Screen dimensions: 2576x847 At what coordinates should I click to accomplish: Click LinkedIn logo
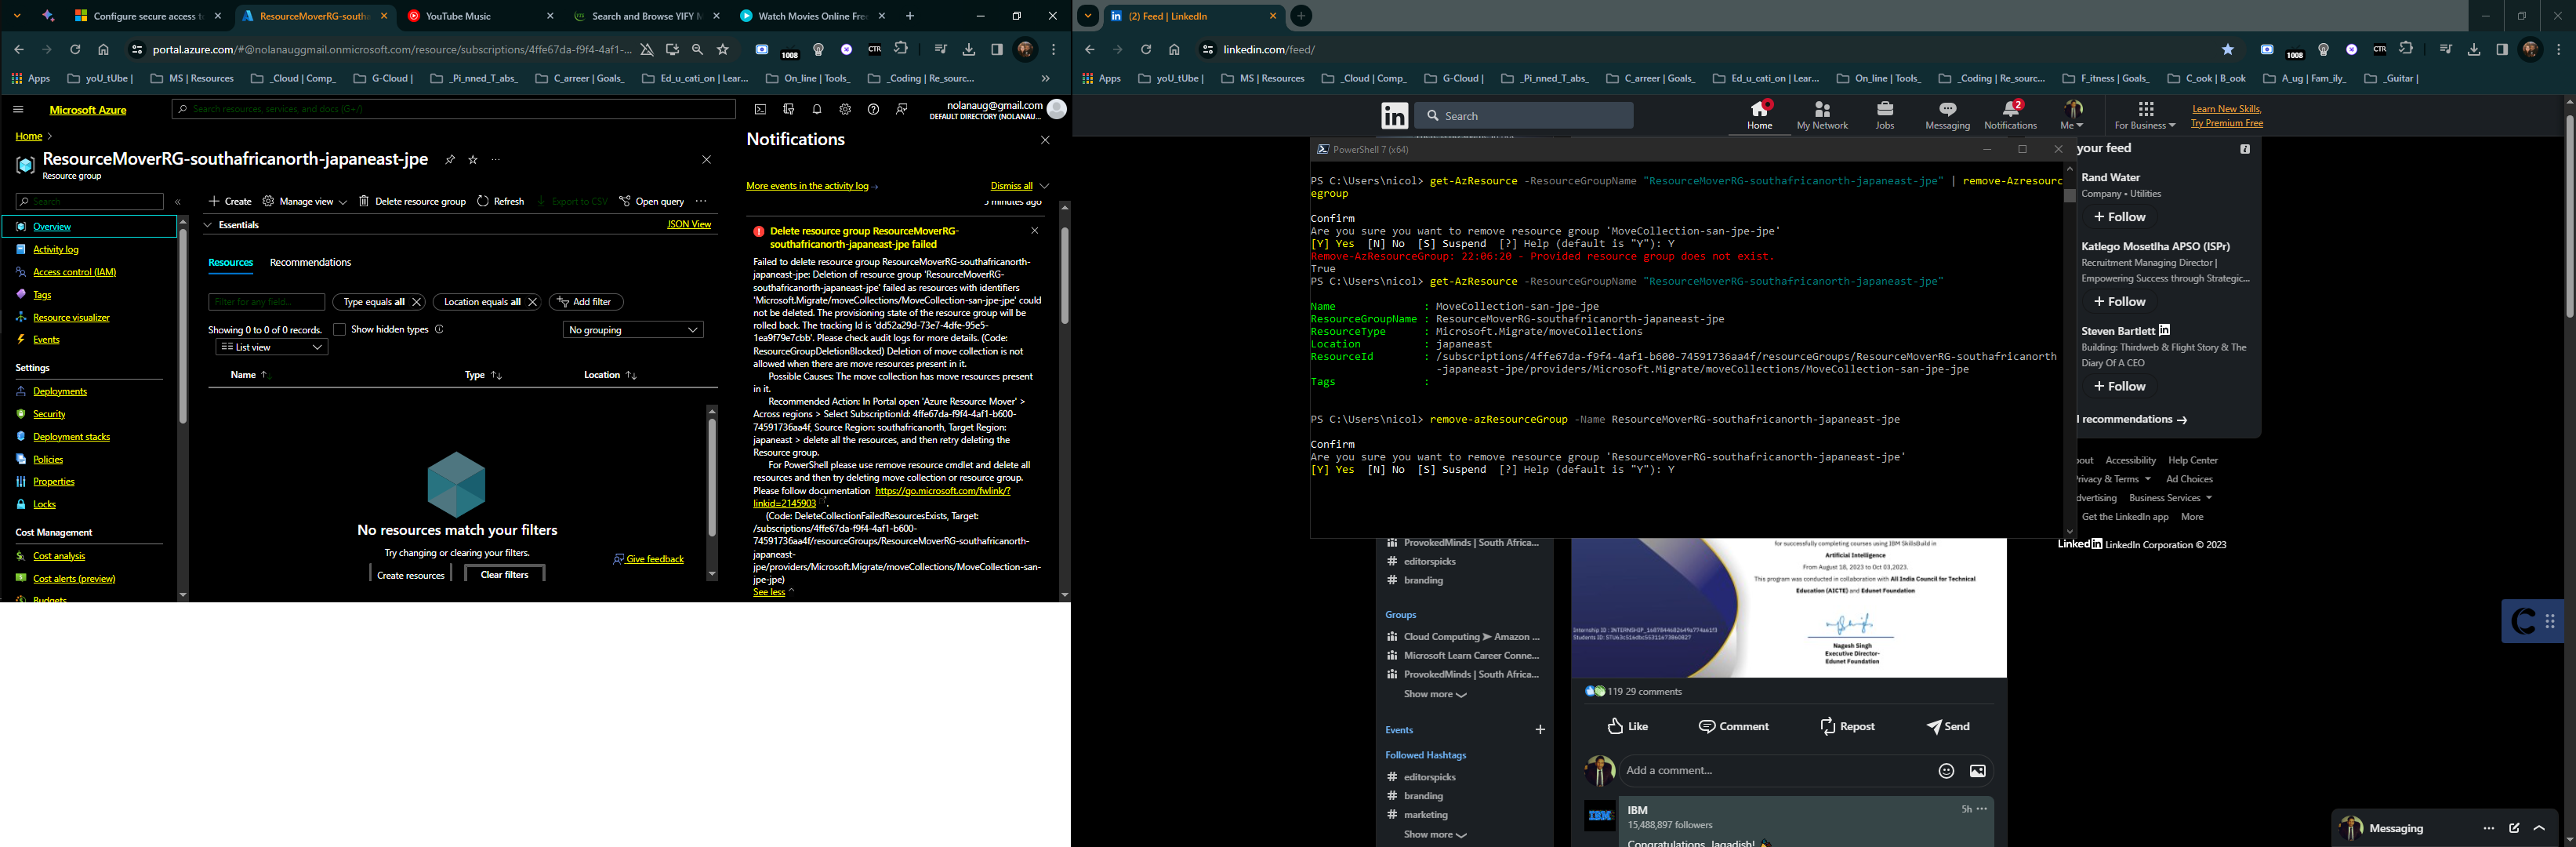[1394, 116]
